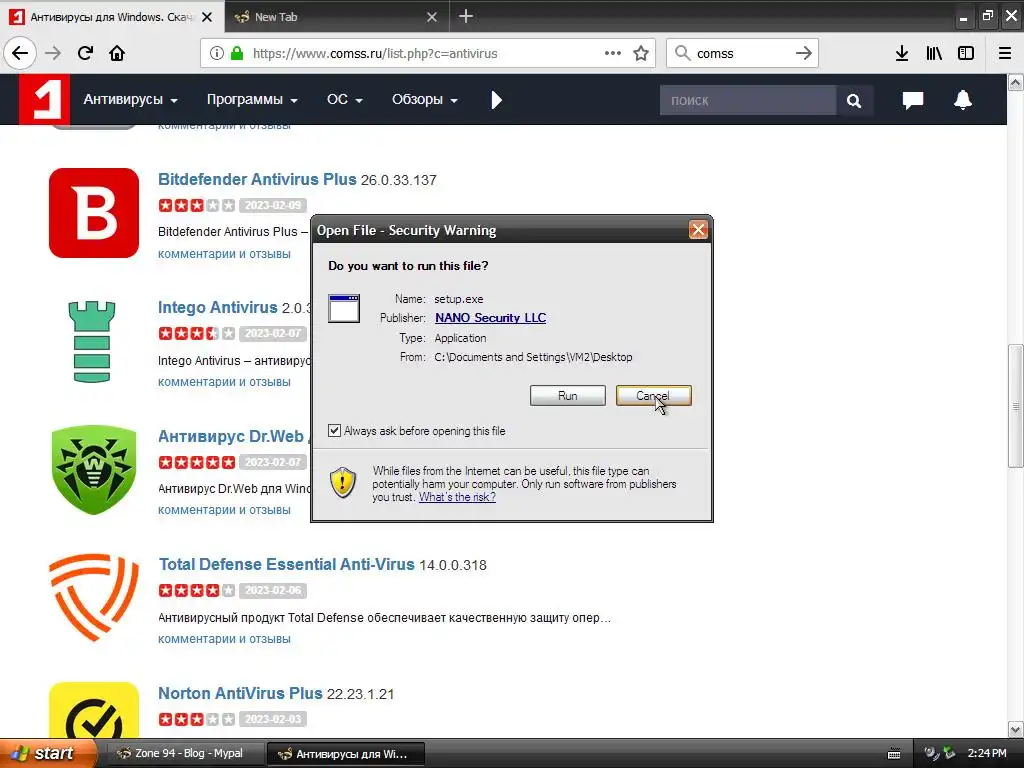Click the taskbar on-screen keyboard icon
The image size is (1024, 768).
coord(894,754)
